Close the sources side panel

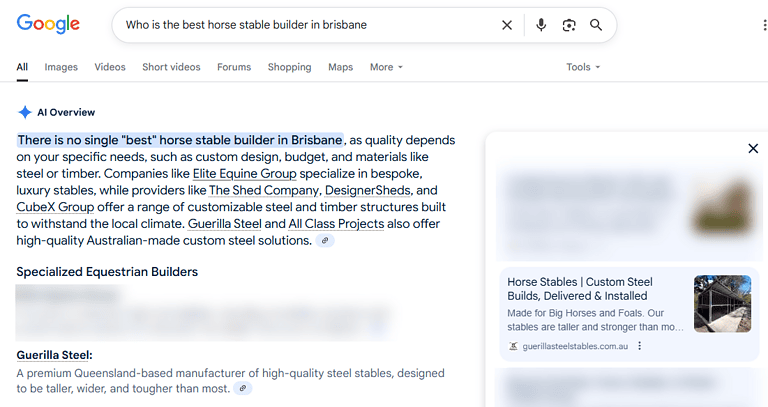point(753,149)
